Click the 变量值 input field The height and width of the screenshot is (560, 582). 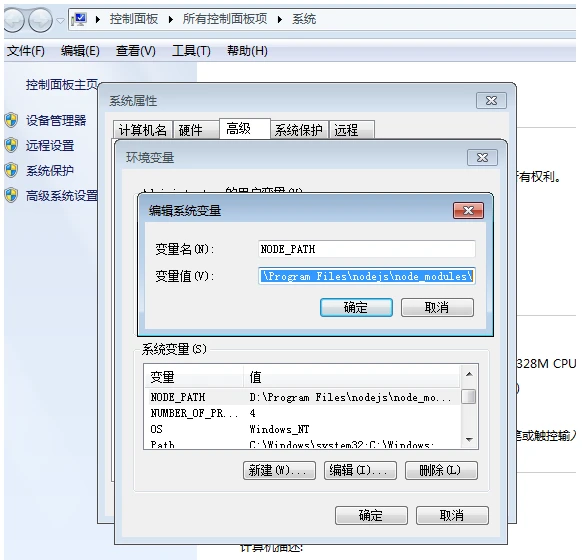[x=366, y=276]
